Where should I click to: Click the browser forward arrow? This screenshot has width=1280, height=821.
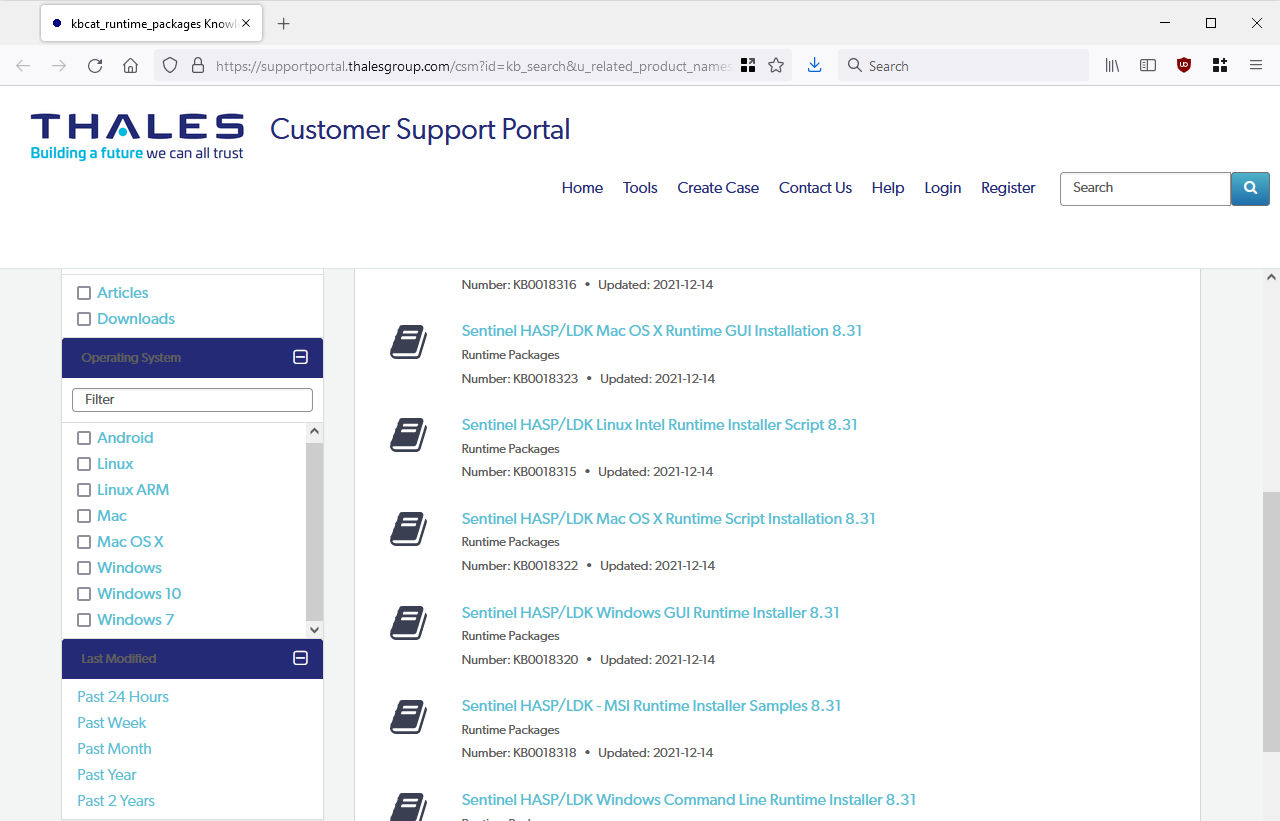pyautogui.click(x=59, y=66)
